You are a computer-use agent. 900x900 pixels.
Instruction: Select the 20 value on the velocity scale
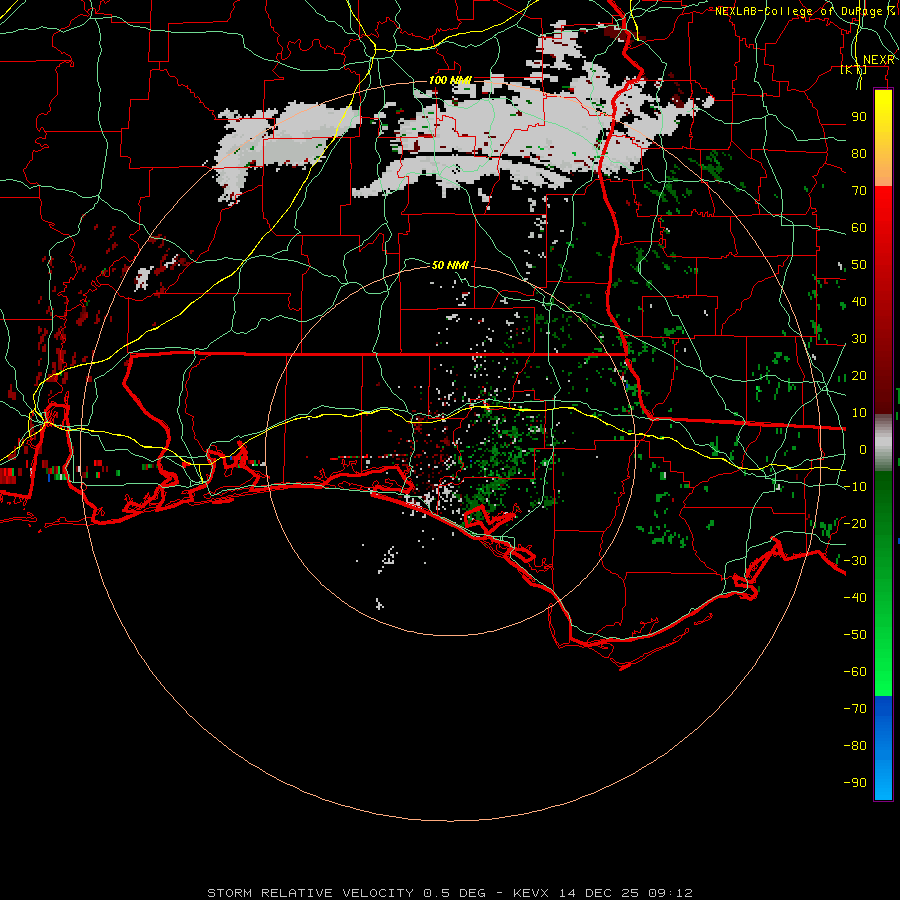(859, 376)
